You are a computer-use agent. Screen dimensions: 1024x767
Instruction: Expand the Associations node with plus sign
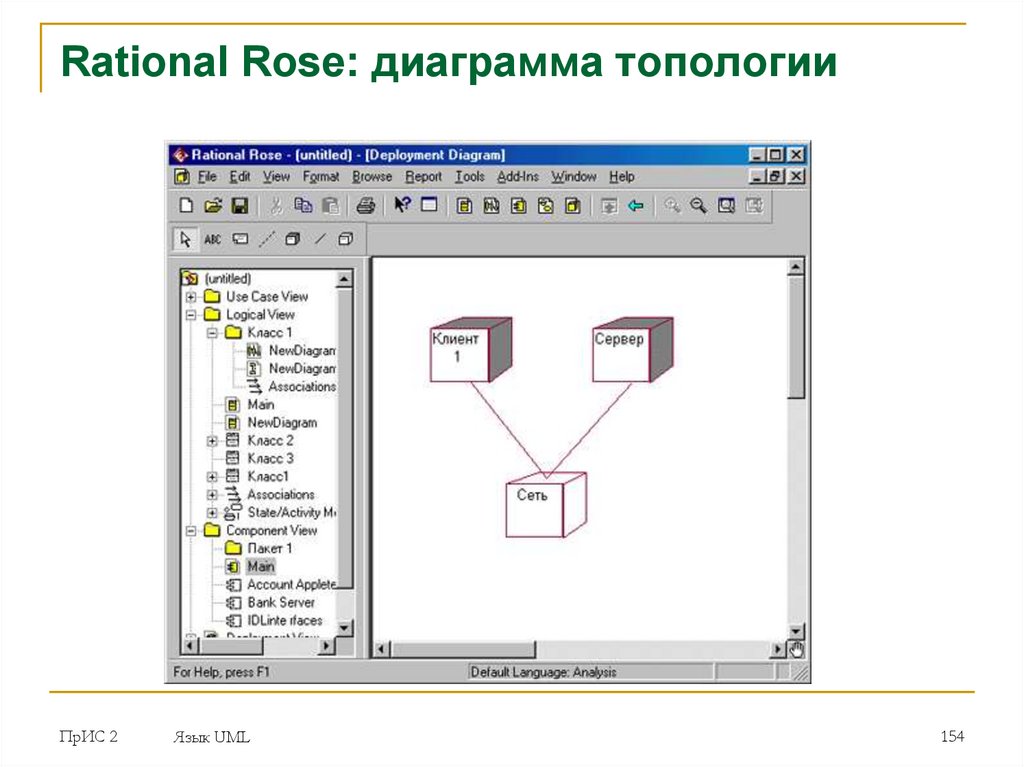(212, 495)
